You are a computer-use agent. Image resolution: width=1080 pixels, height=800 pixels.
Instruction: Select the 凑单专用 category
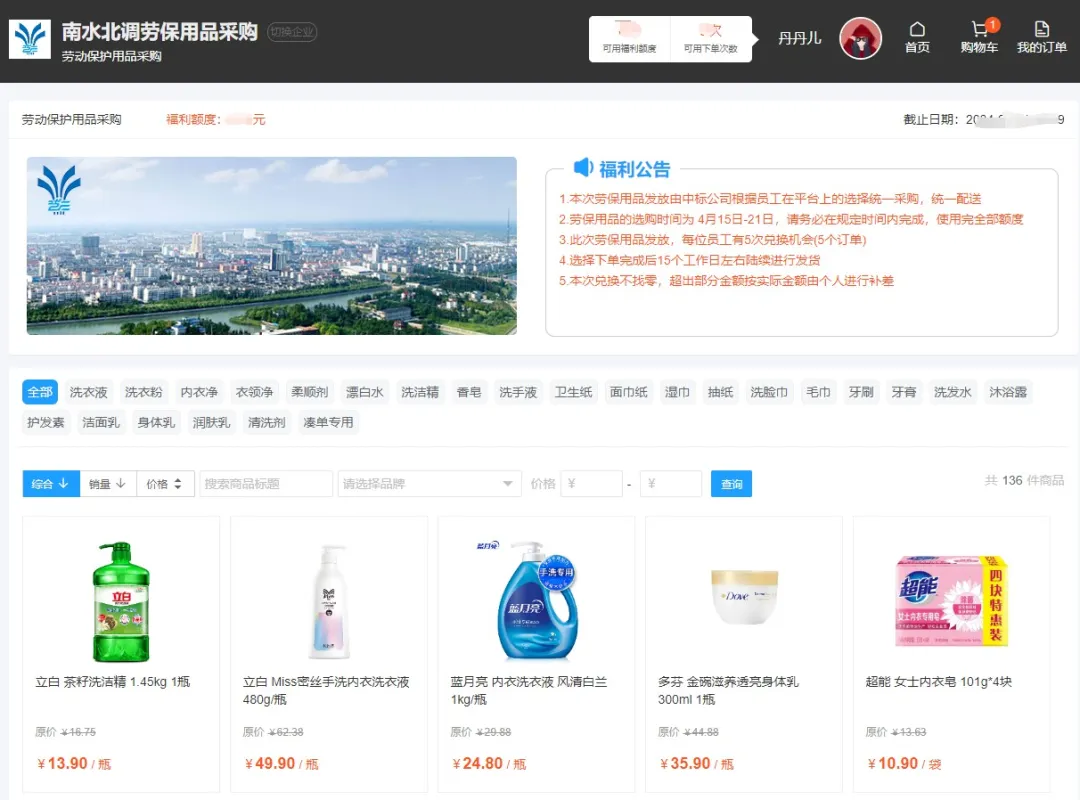[329, 422]
